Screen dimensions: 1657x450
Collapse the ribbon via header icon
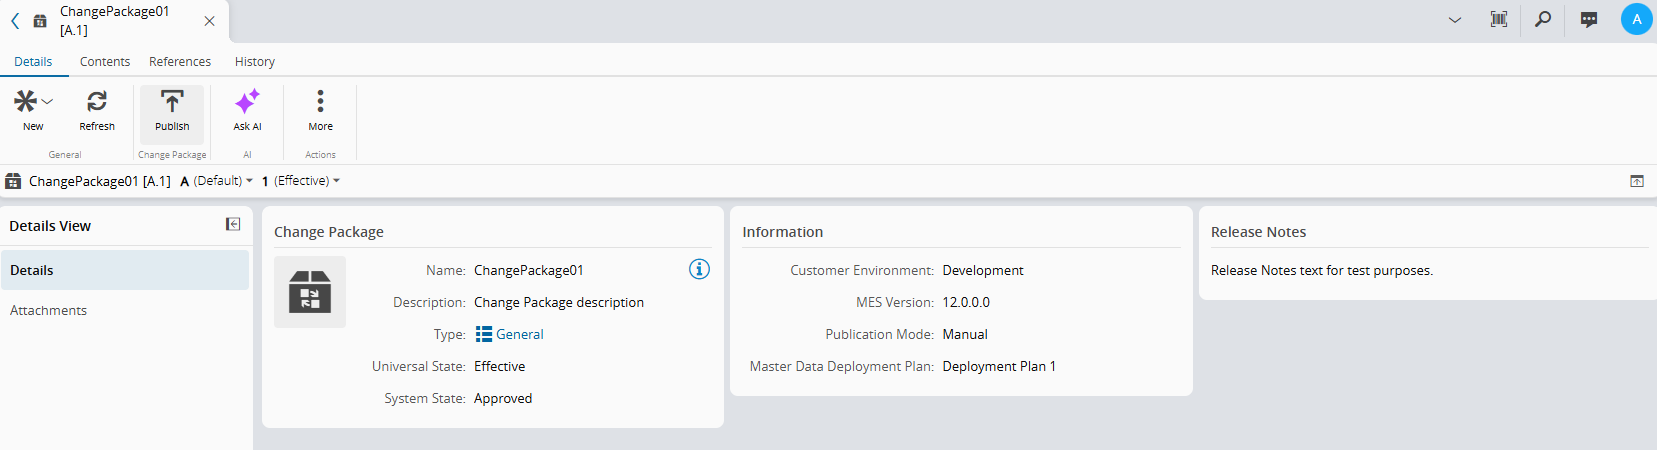[x=1637, y=181]
